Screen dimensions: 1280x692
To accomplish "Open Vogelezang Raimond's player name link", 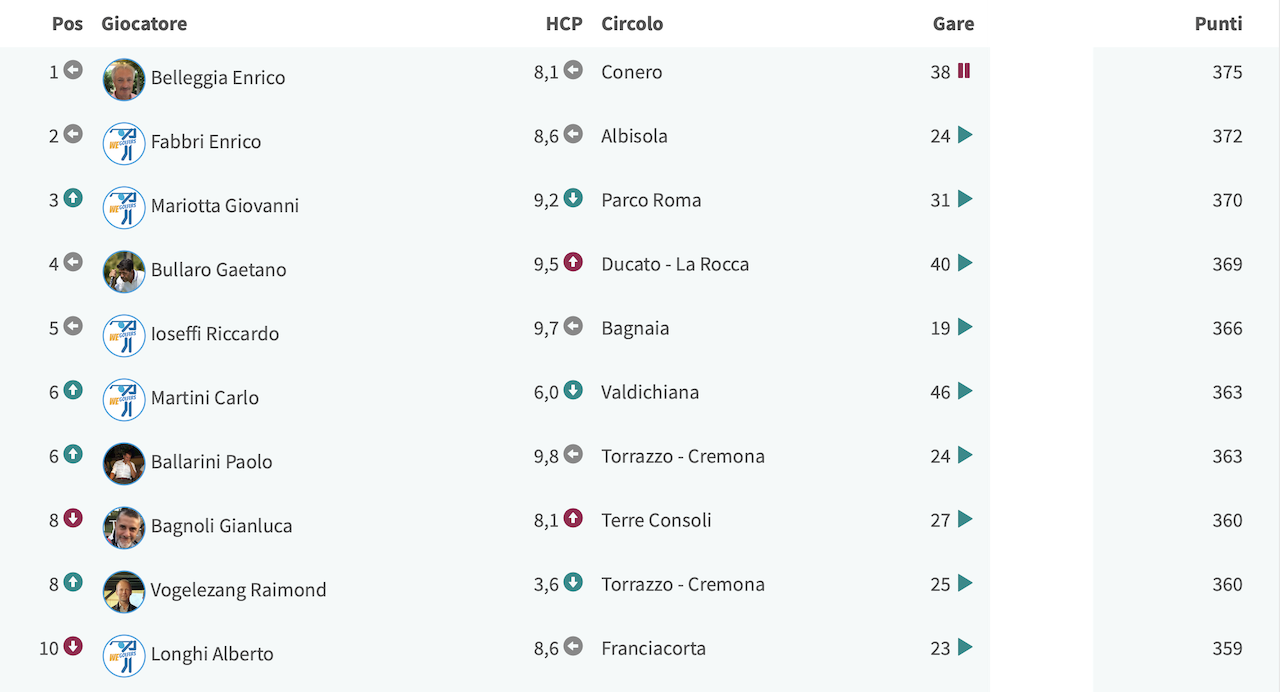I will pos(239,590).
